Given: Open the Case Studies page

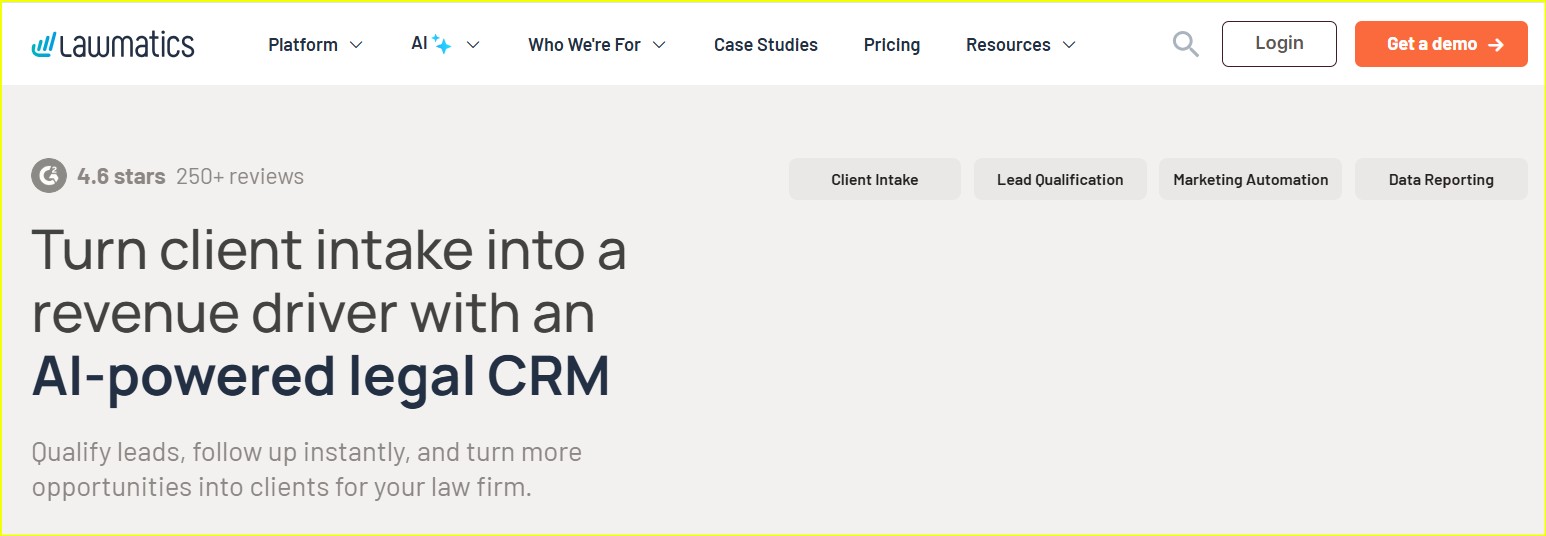Looking at the screenshot, I should coord(766,45).
